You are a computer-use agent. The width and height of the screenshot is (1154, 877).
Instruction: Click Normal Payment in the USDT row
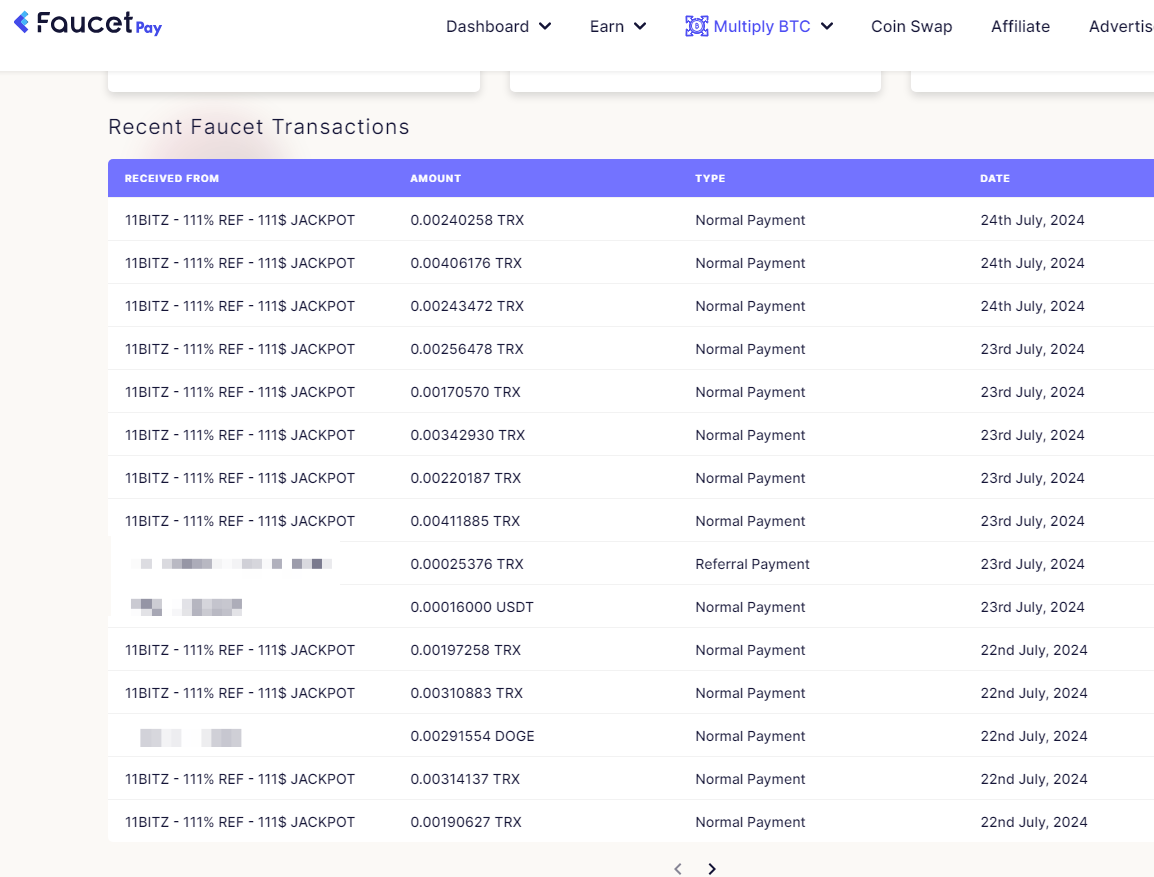coord(750,607)
